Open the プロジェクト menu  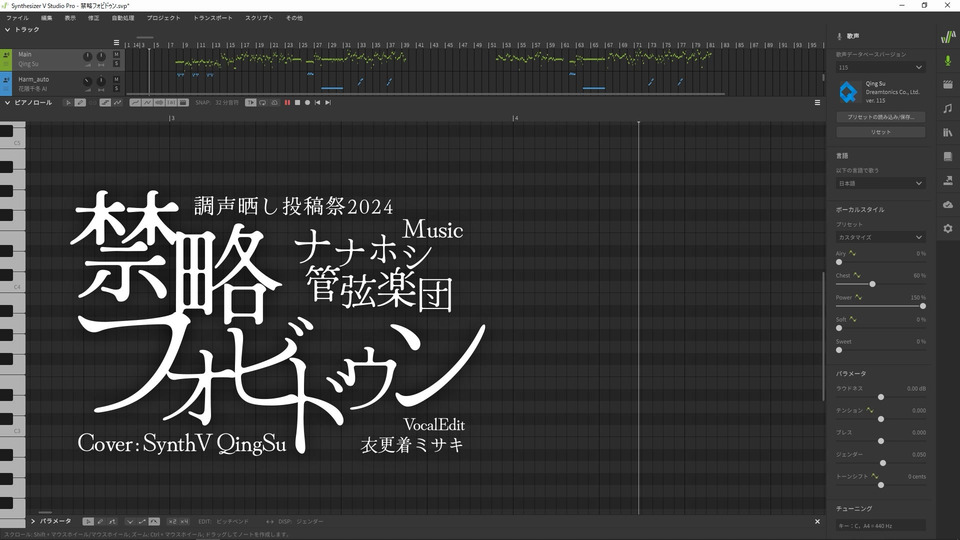click(163, 18)
